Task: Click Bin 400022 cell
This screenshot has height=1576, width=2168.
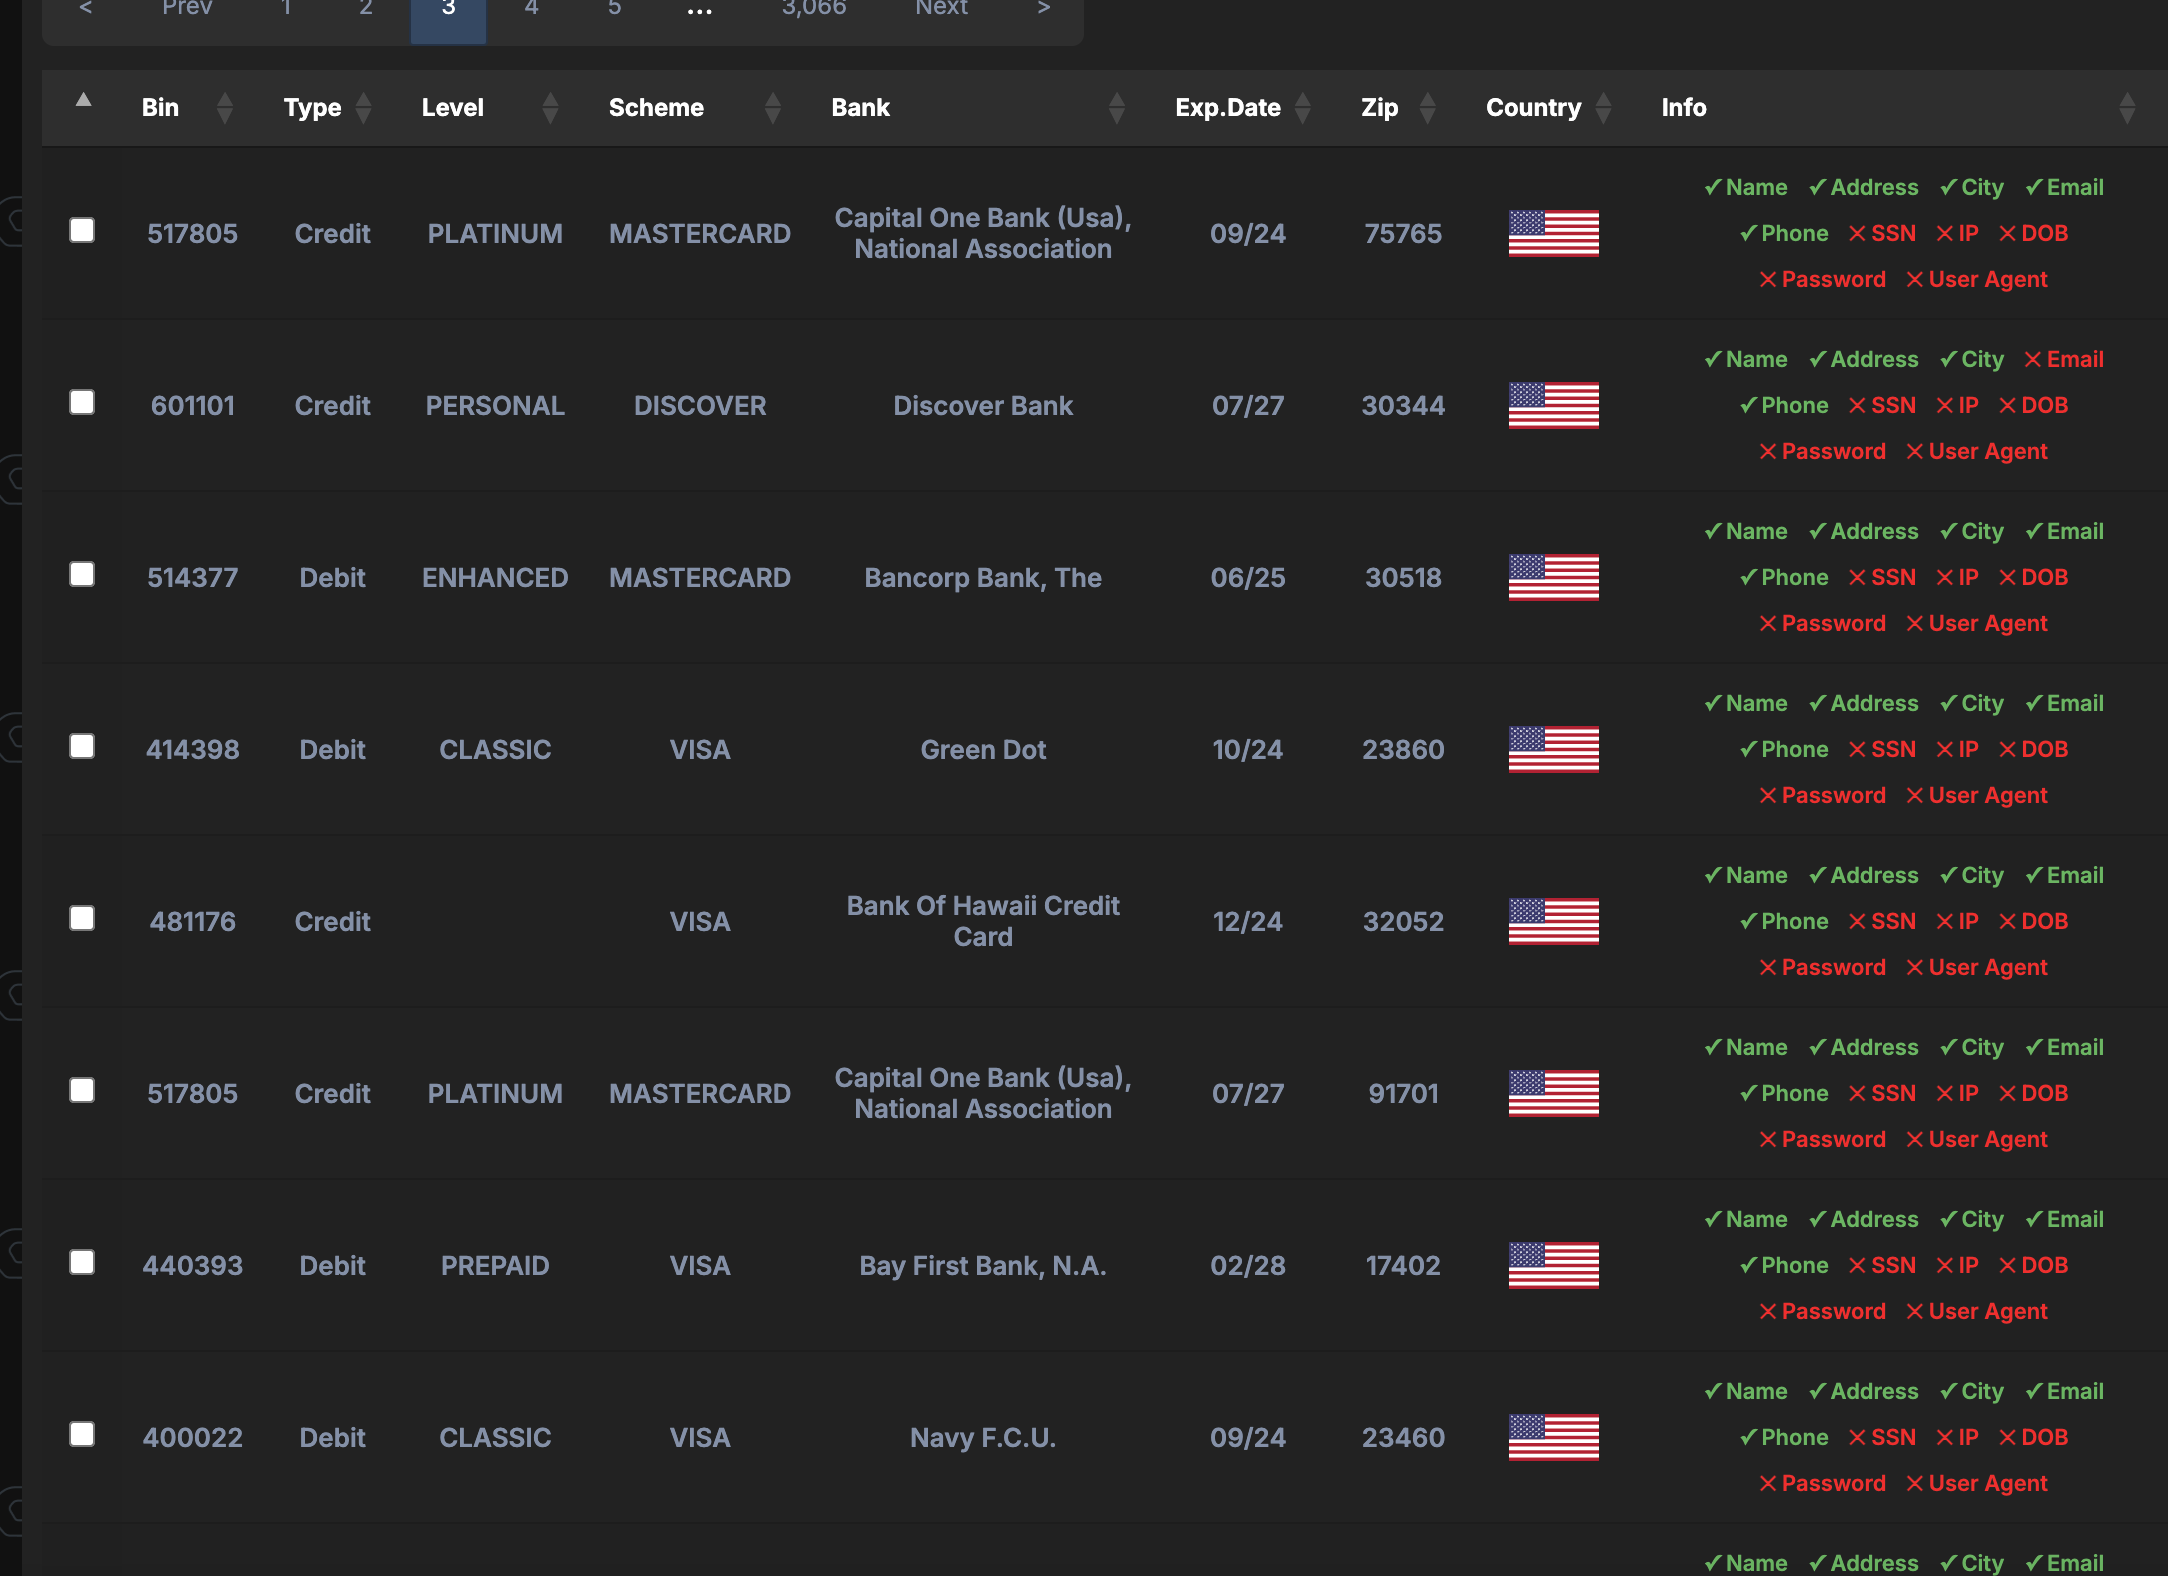Action: (193, 1438)
